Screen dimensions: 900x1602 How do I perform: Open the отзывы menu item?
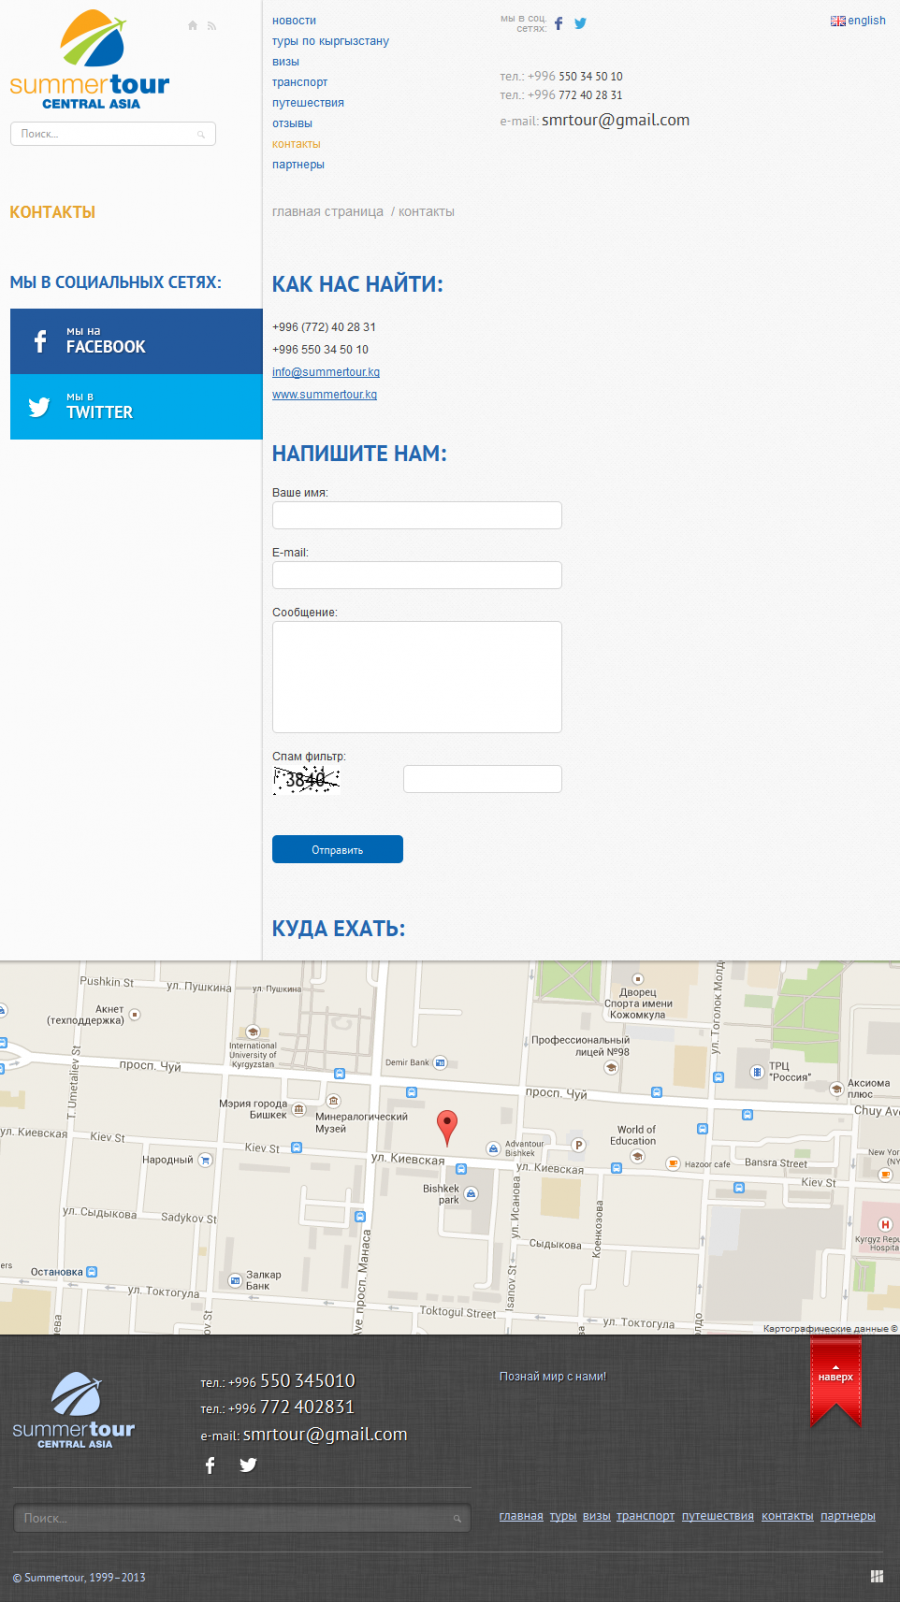(292, 124)
